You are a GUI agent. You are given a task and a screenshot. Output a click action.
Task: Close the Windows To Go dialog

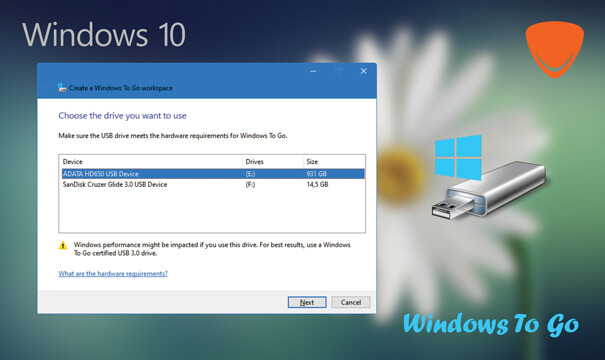click(x=363, y=71)
